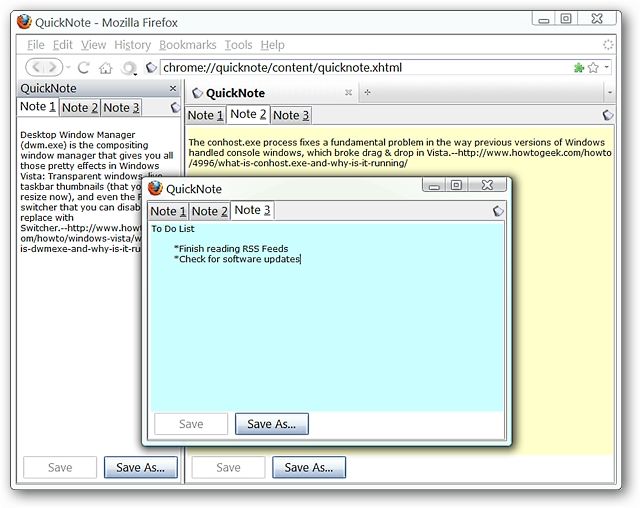This screenshot has width=640, height=508.
Task: Select Note 2 tab in the browser tab content
Action: (x=248, y=114)
